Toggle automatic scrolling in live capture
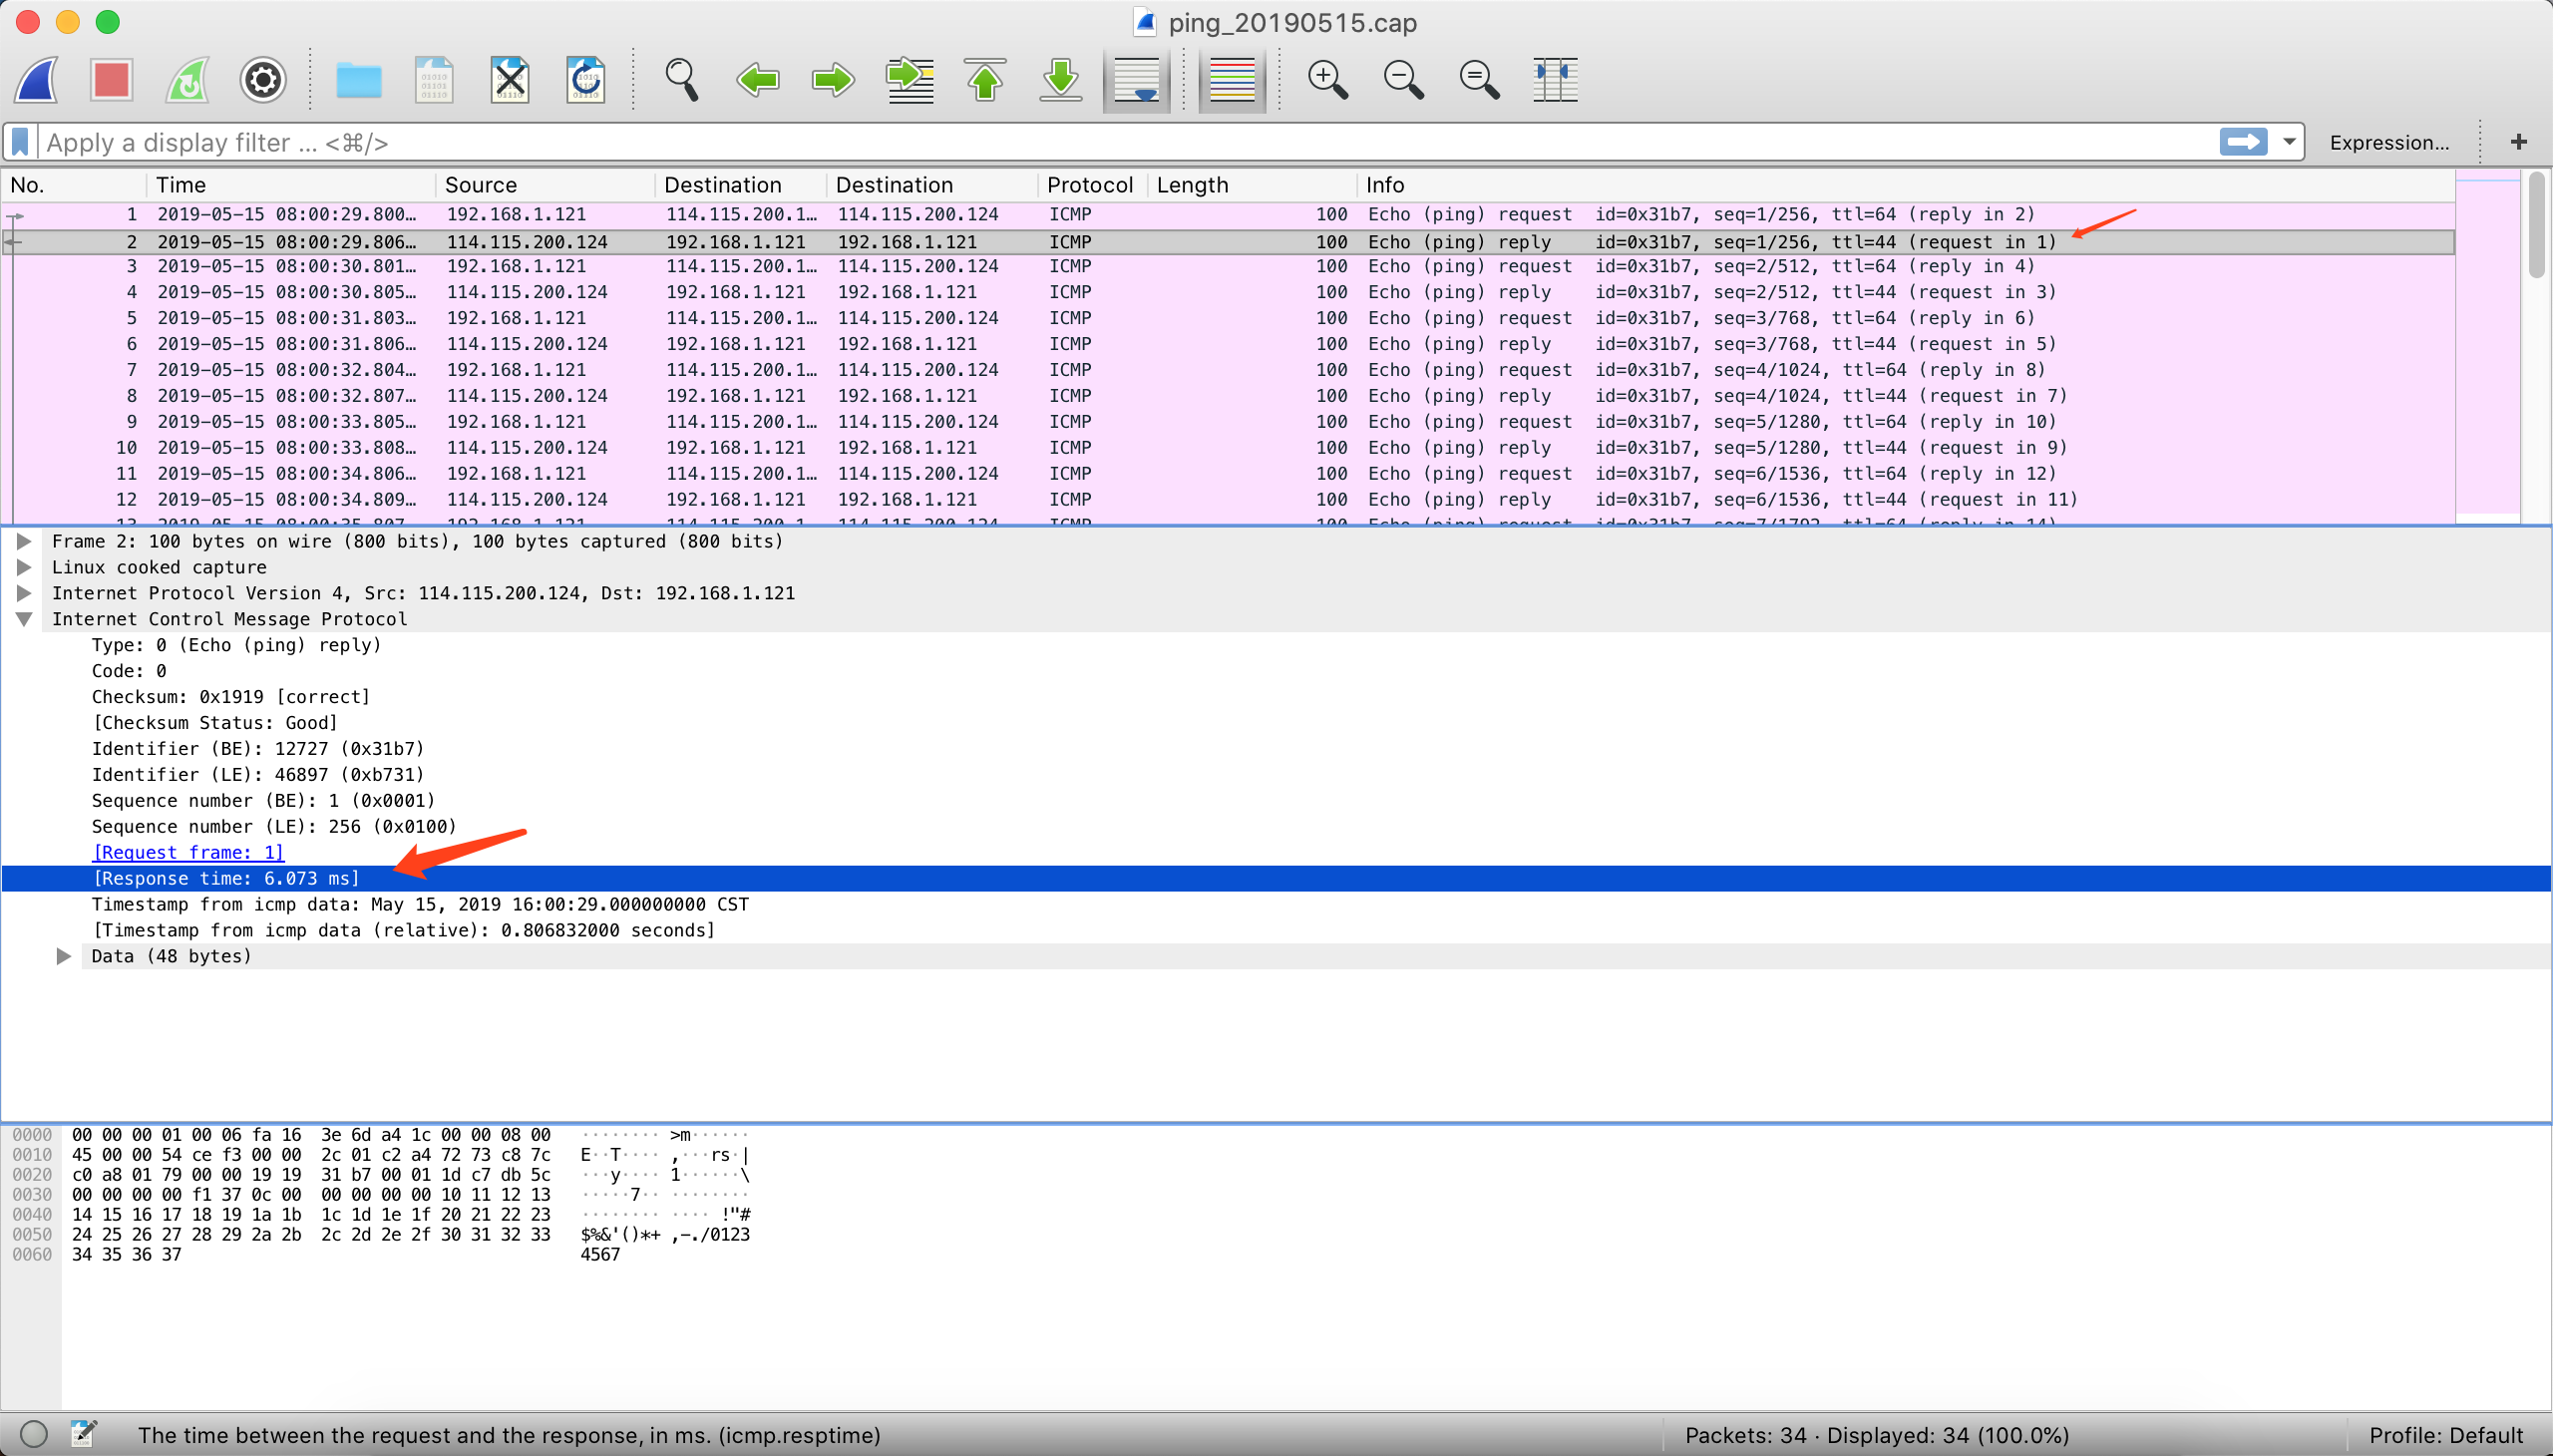Viewport: 2553px width, 1456px height. (x=1136, y=80)
